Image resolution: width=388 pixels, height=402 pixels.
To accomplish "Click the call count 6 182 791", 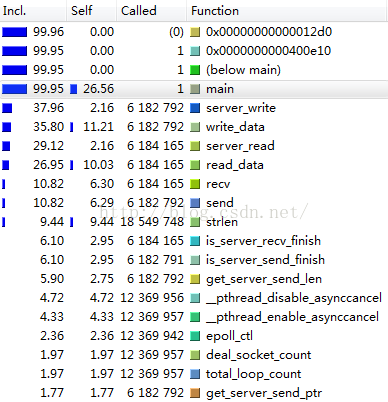I will coord(155,260).
